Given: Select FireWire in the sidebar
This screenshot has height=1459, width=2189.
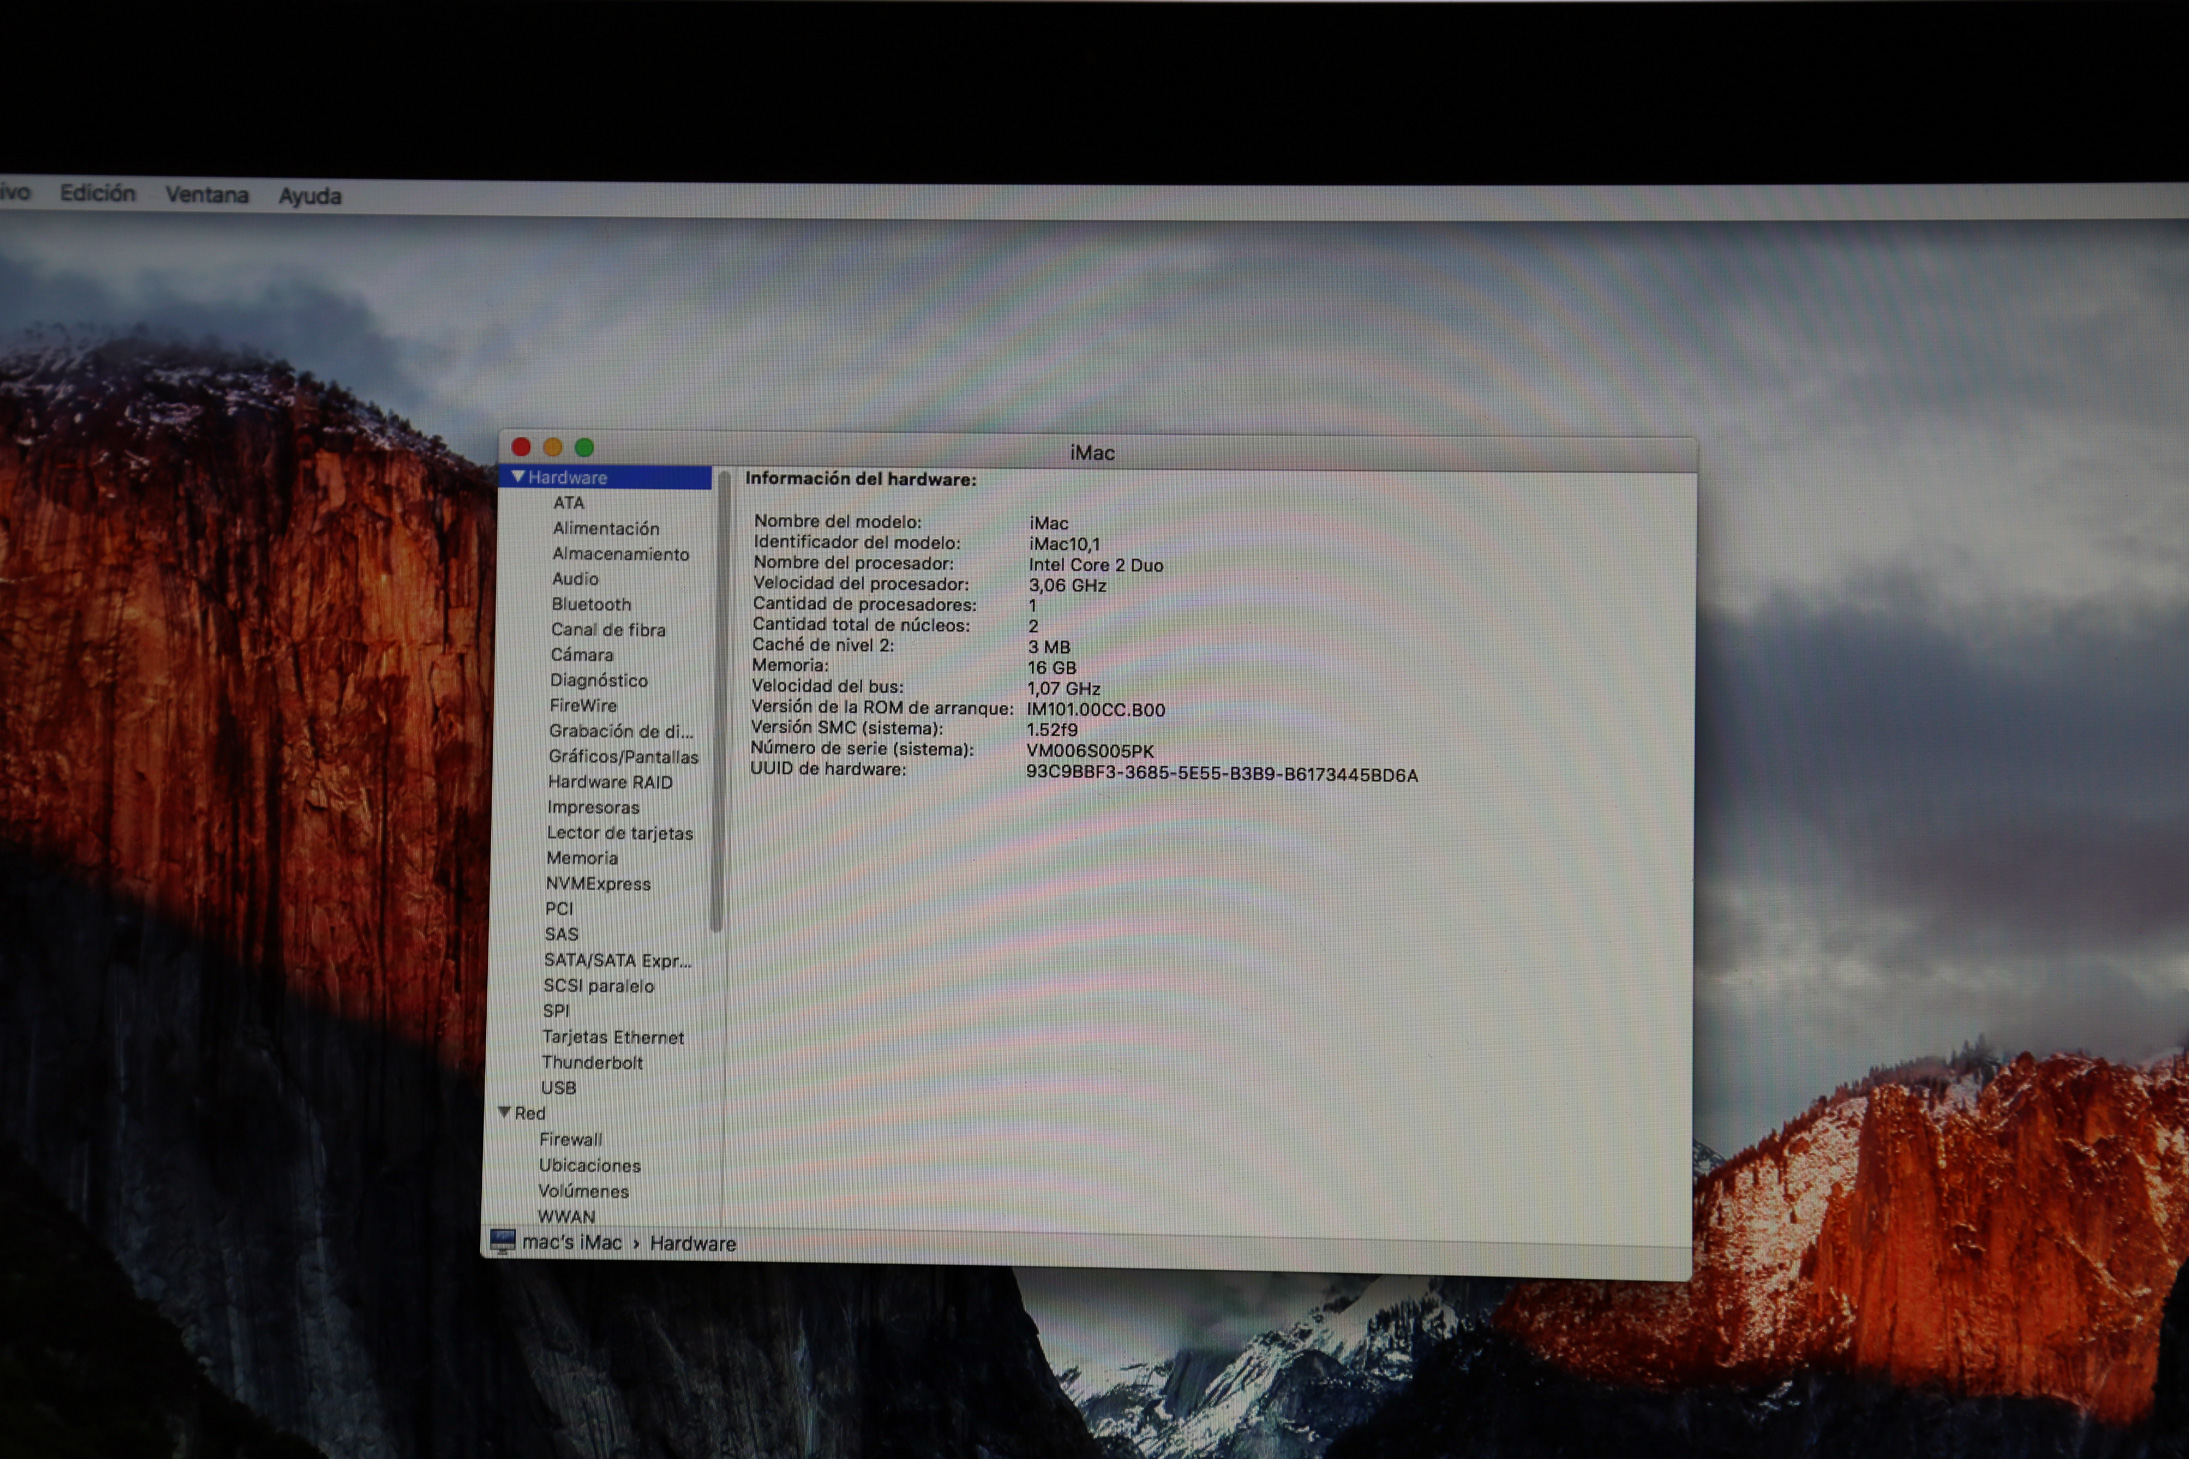Looking at the screenshot, I should tap(583, 705).
